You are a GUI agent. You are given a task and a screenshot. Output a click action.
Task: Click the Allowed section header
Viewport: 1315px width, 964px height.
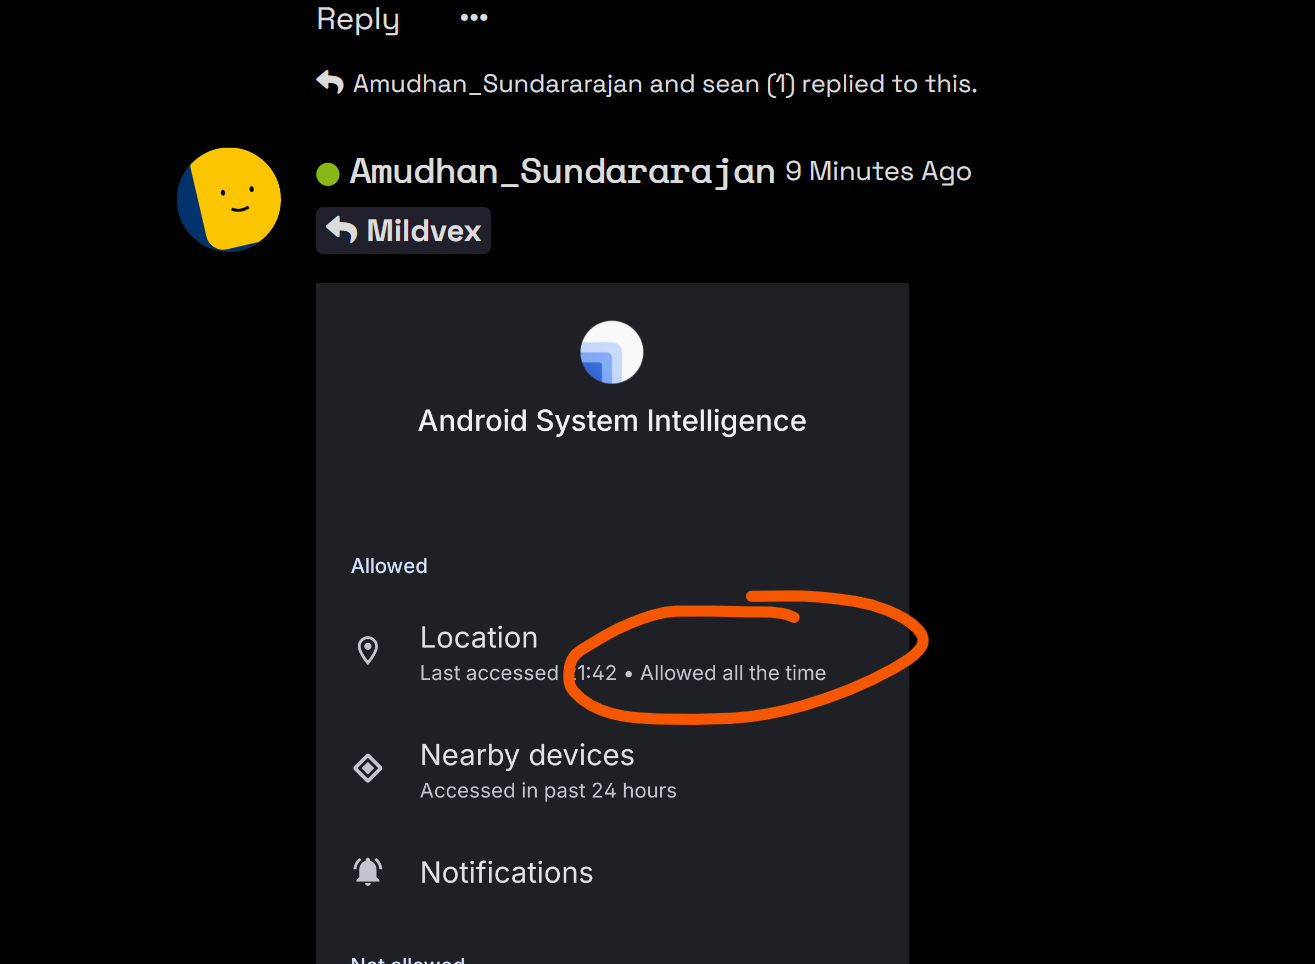click(389, 566)
